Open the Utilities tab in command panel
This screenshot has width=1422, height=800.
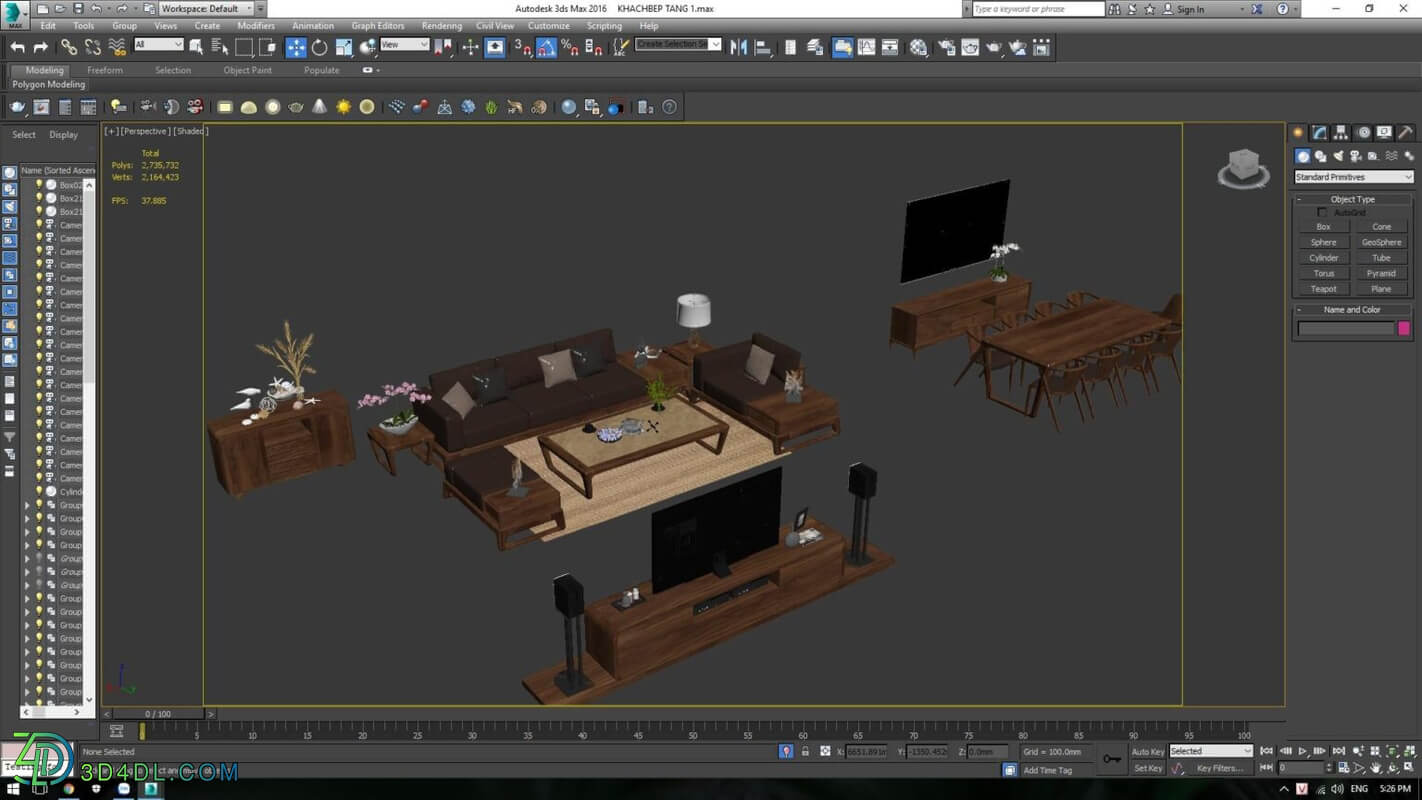coord(1406,132)
